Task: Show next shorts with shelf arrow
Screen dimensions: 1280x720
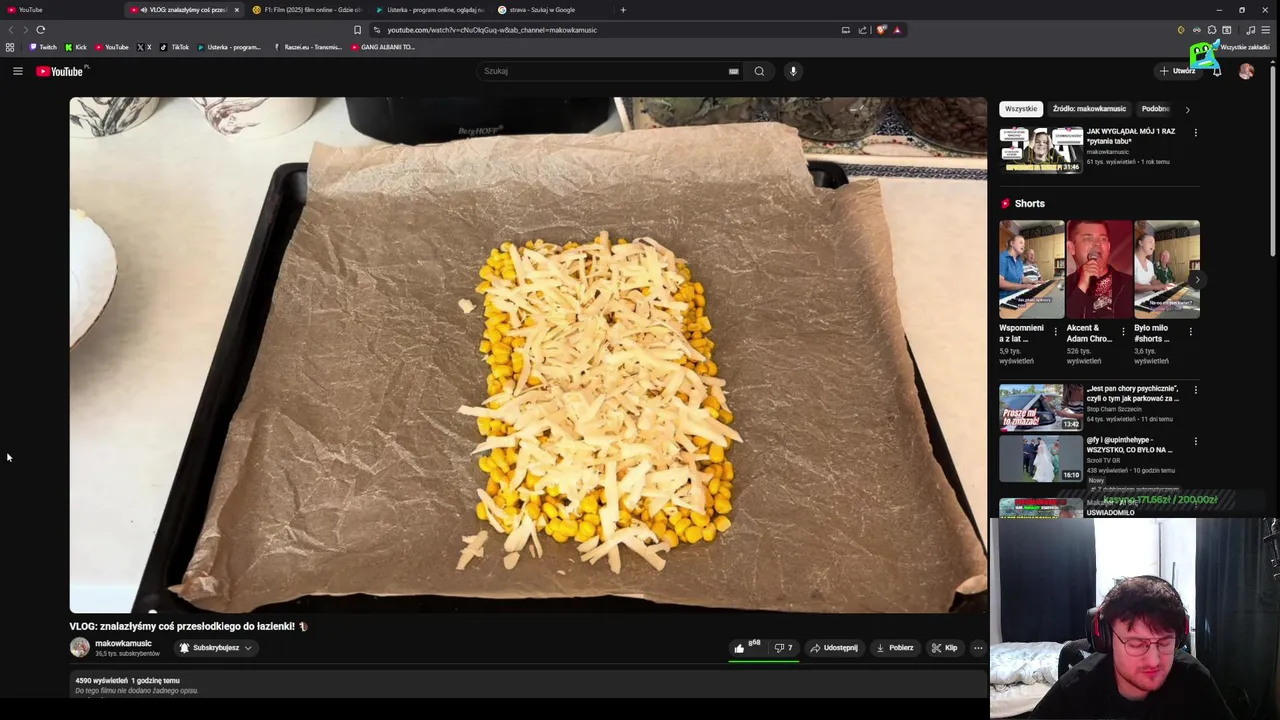Action: (x=1196, y=281)
